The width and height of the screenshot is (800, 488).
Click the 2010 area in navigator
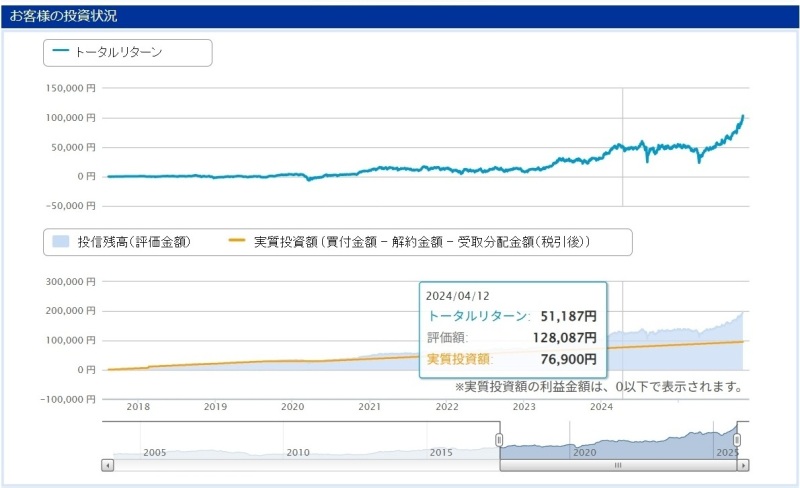point(297,445)
